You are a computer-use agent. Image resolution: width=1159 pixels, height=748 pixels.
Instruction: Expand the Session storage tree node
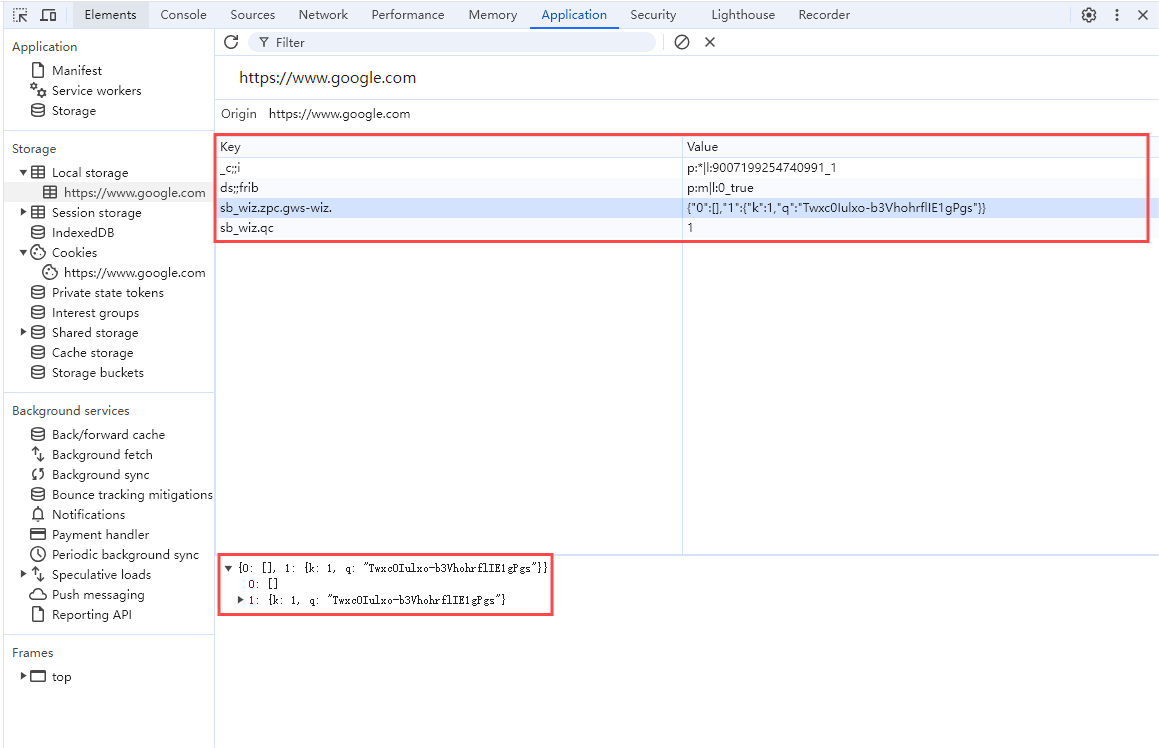(x=23, y=212)
